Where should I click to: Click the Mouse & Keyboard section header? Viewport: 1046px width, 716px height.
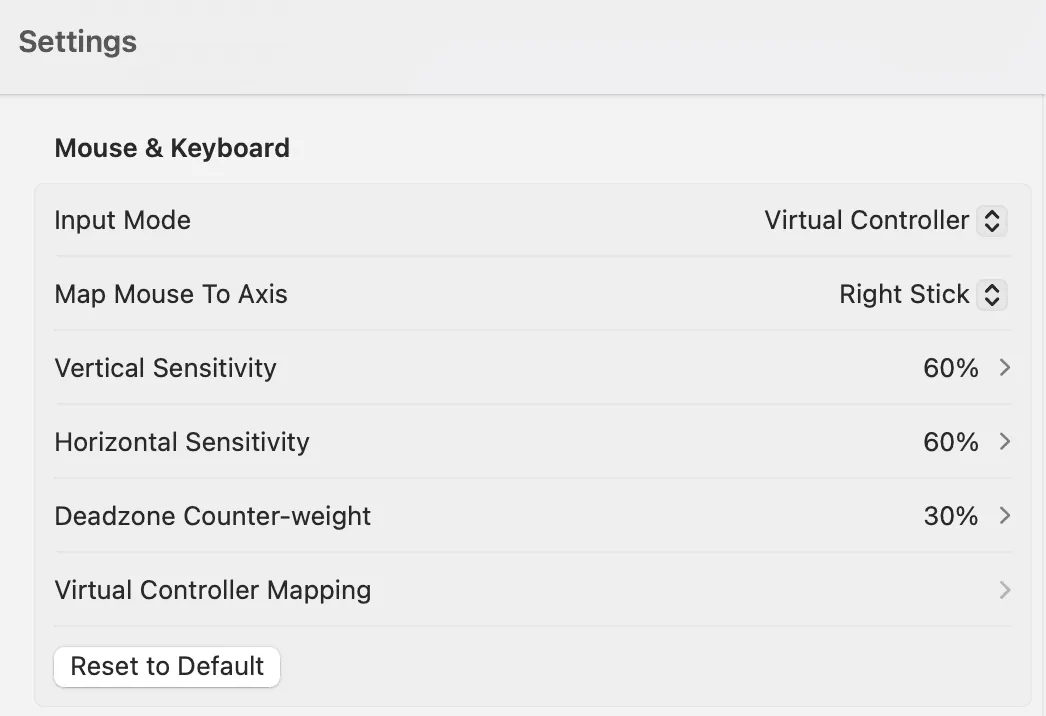pyautogui.click(x=171, y=147)
